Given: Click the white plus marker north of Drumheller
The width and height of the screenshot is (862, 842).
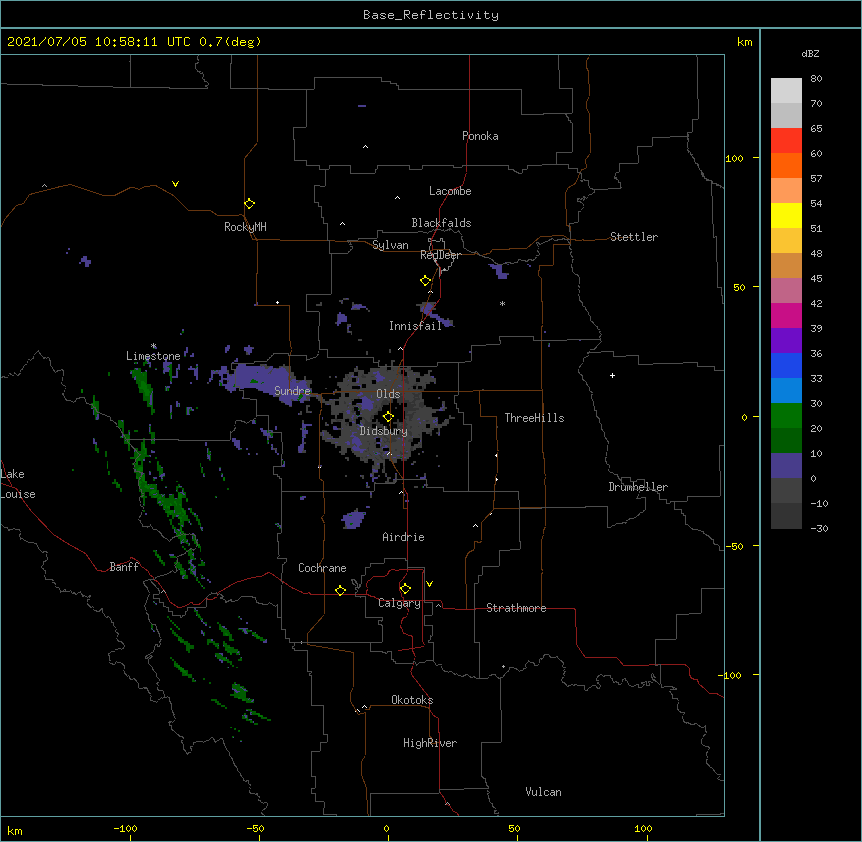Looking at the screenshot, I should point(612,375).
